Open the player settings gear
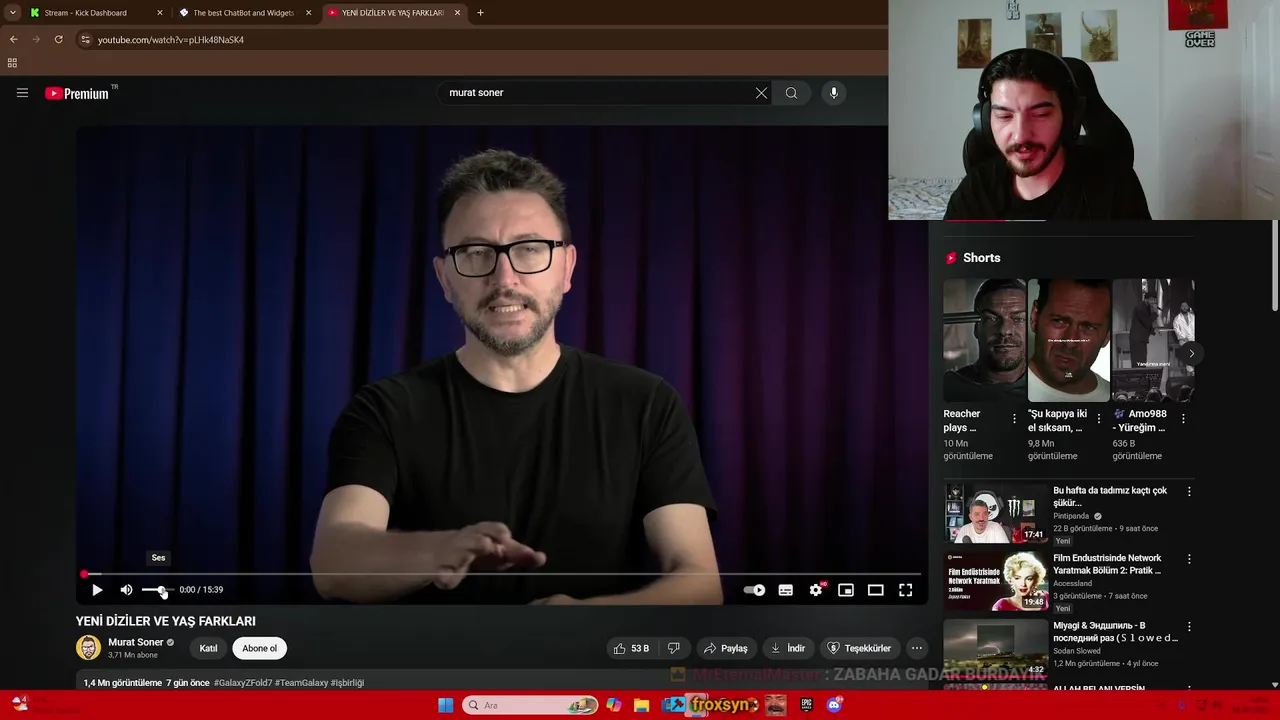The image size is (1280, 720). click(816, 590)
